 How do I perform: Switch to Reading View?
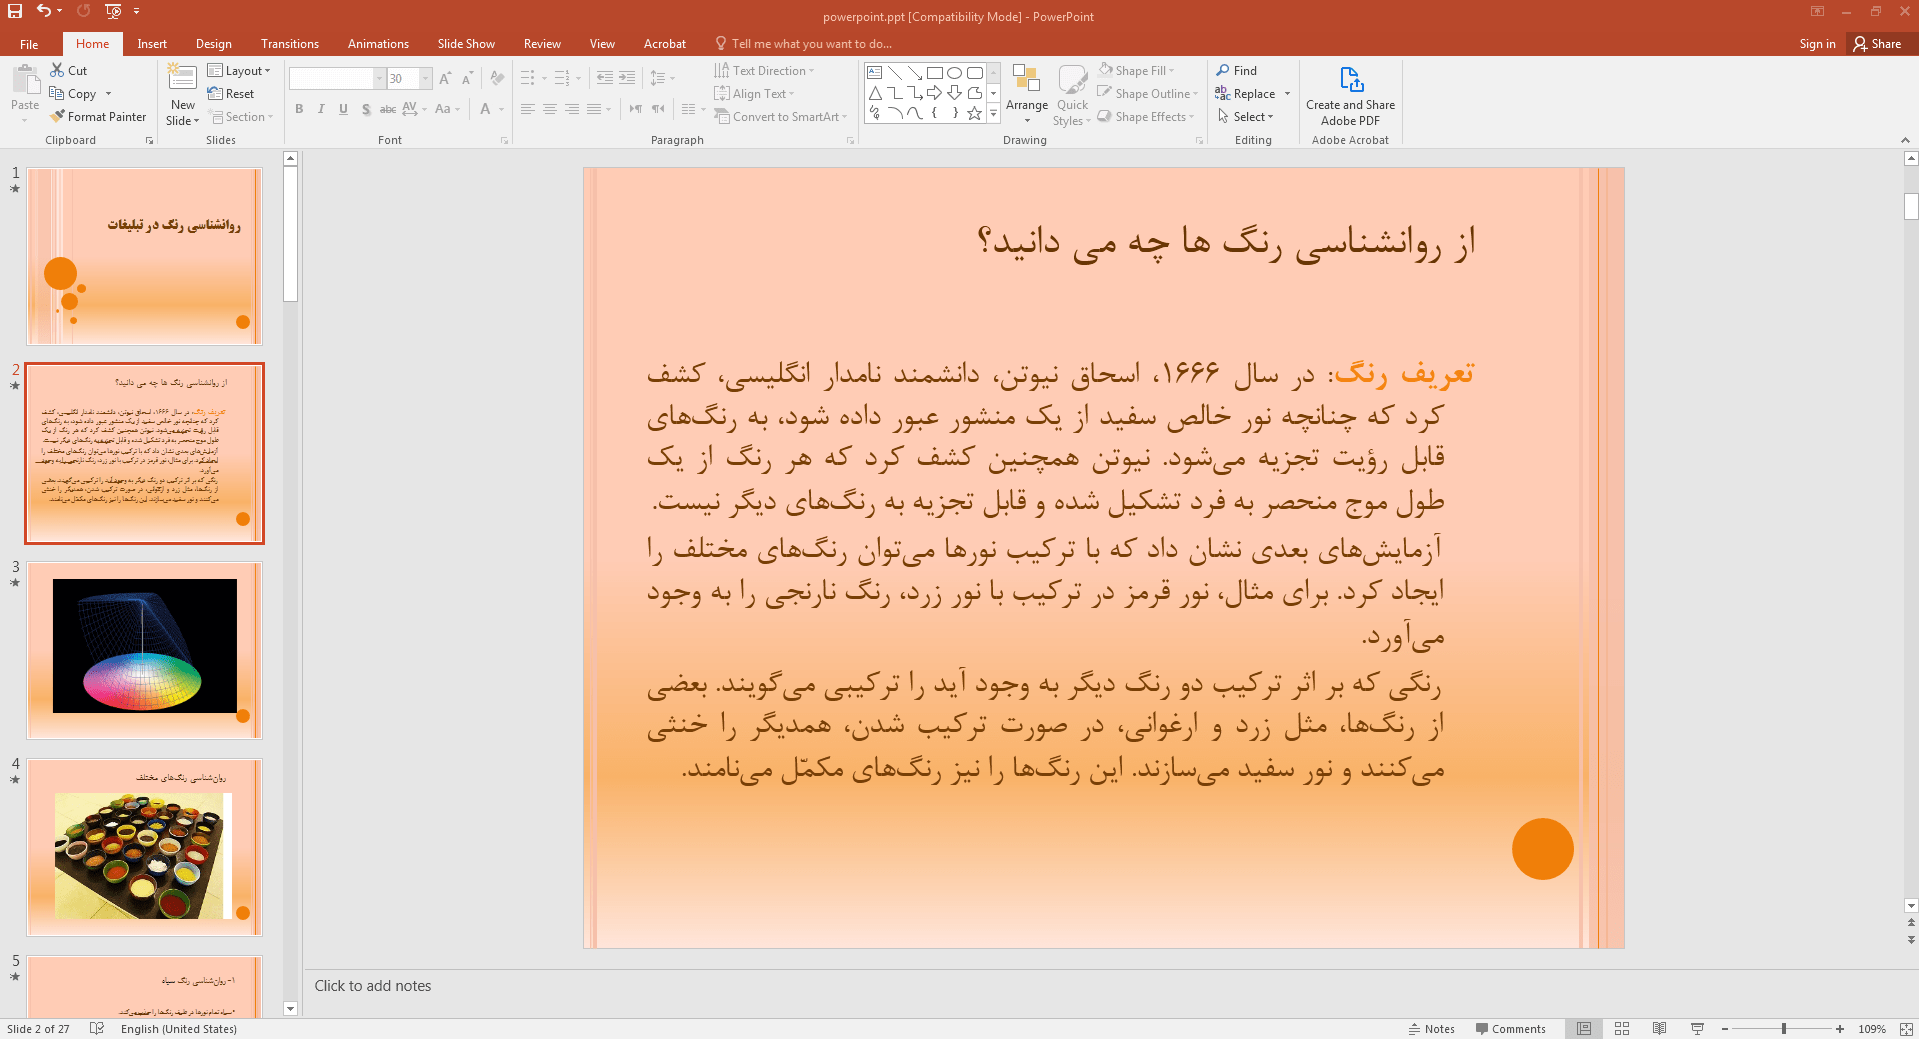click(x=1660, y=1028)
